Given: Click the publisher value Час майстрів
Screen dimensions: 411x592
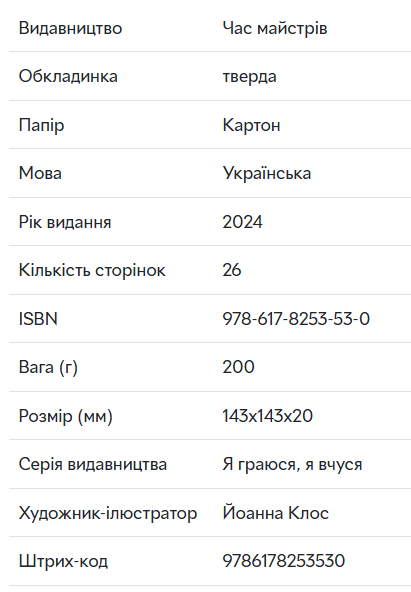Looking at the screenshot, I should click(x=275, y=28).
